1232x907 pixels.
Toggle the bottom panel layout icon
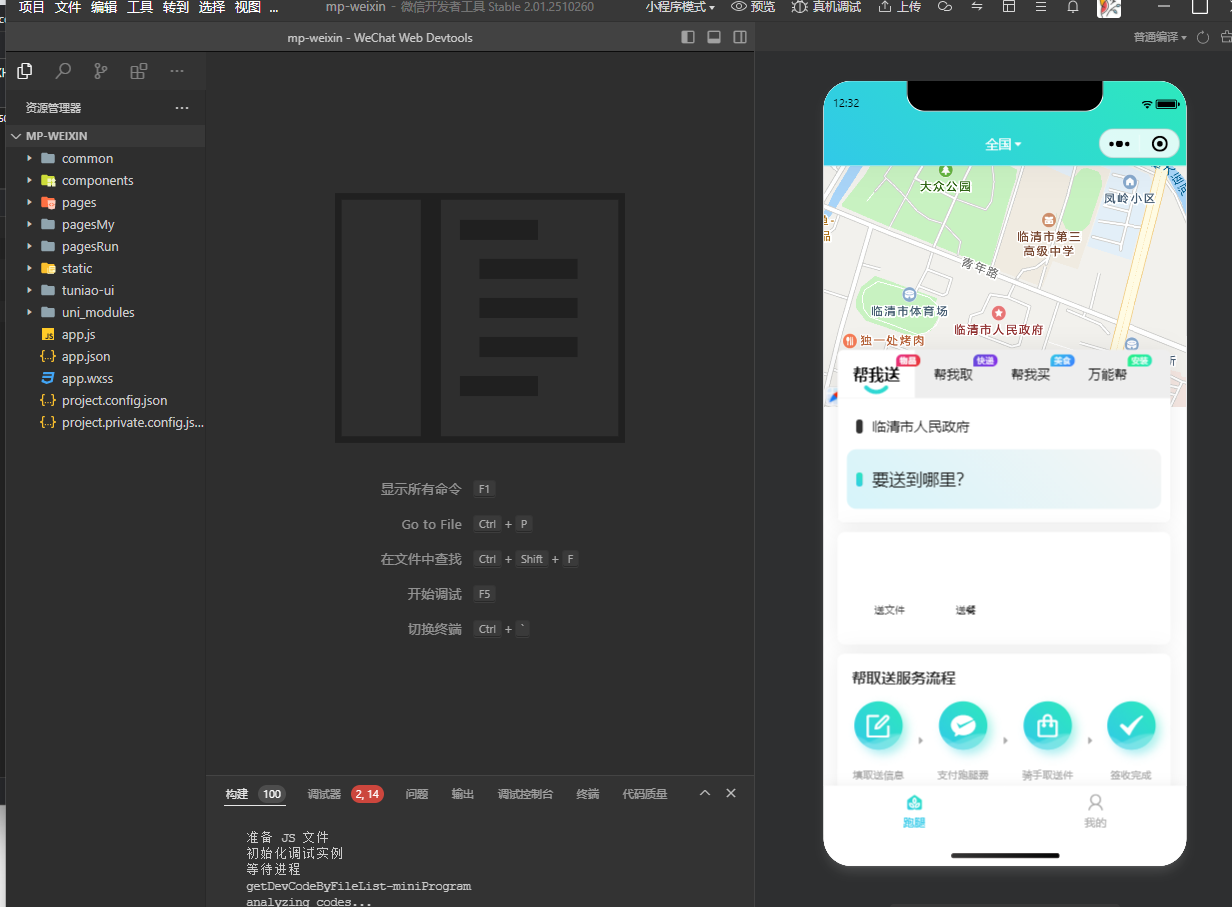714,37
